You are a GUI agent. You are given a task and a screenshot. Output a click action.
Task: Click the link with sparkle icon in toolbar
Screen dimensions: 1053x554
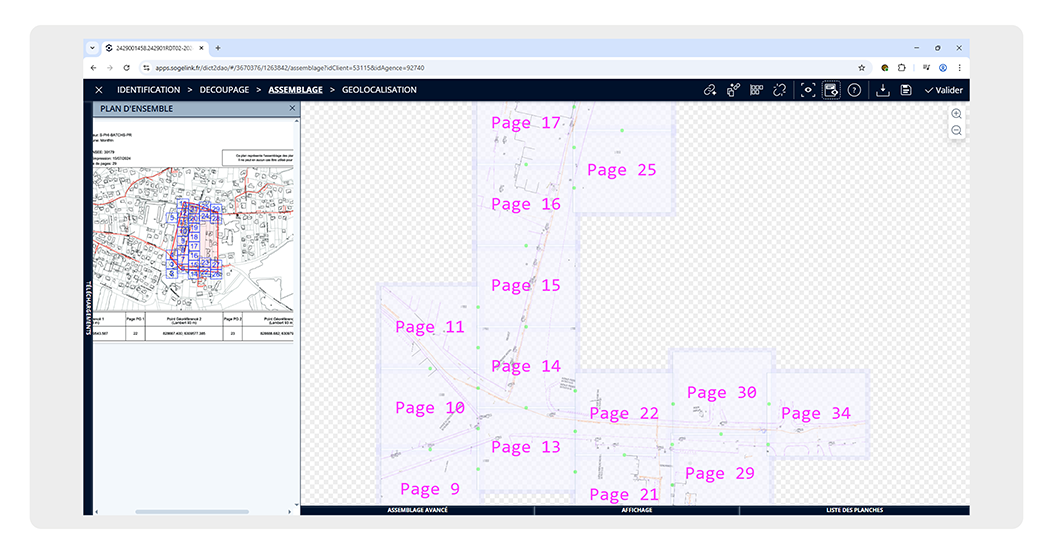click(709, 90)
